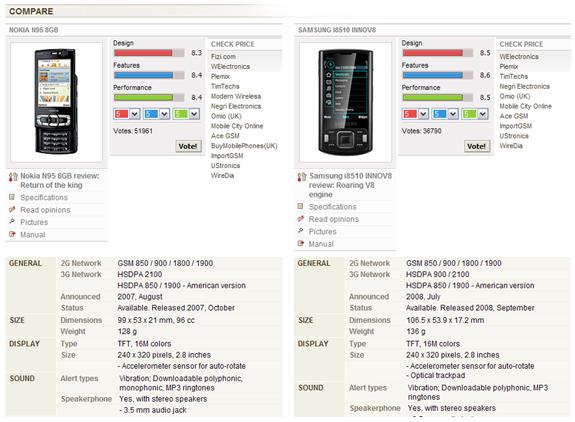The width and height of the screenshot is (575, 422).
Task: Submit the Vote! button for Nokia N95
Action: click(188, 146)
